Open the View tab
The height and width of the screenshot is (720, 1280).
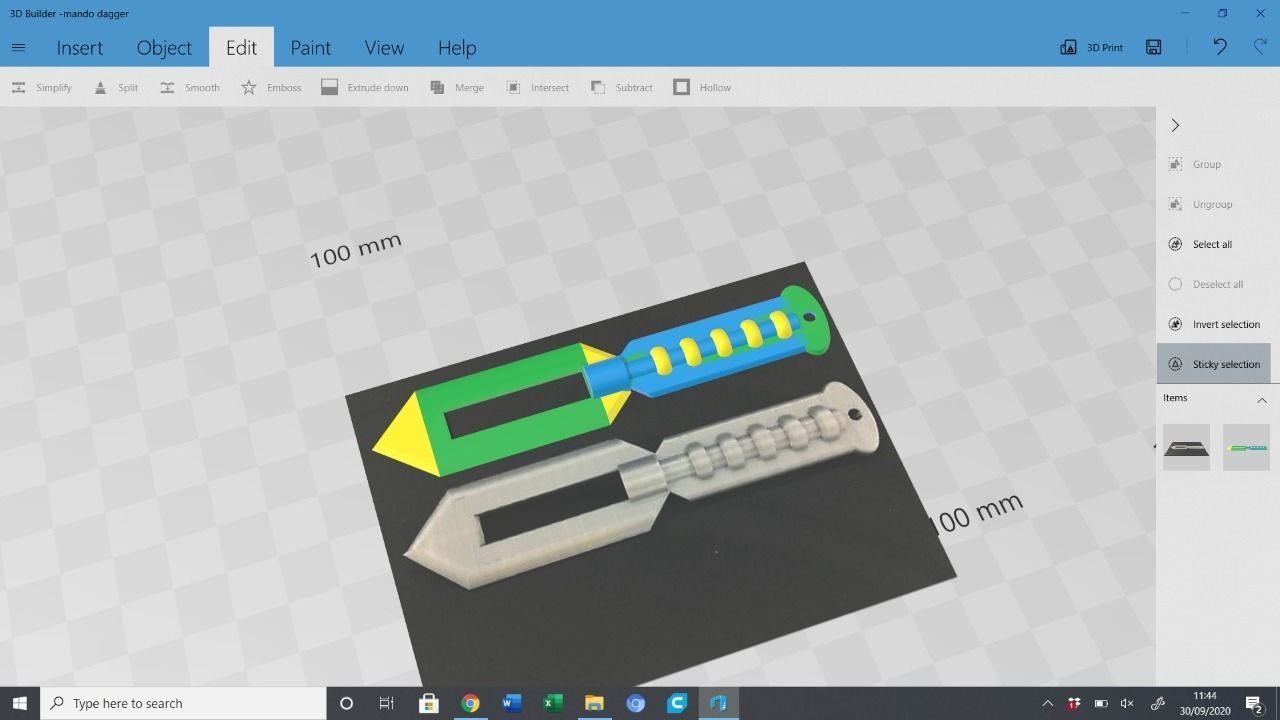pos(384,47)
